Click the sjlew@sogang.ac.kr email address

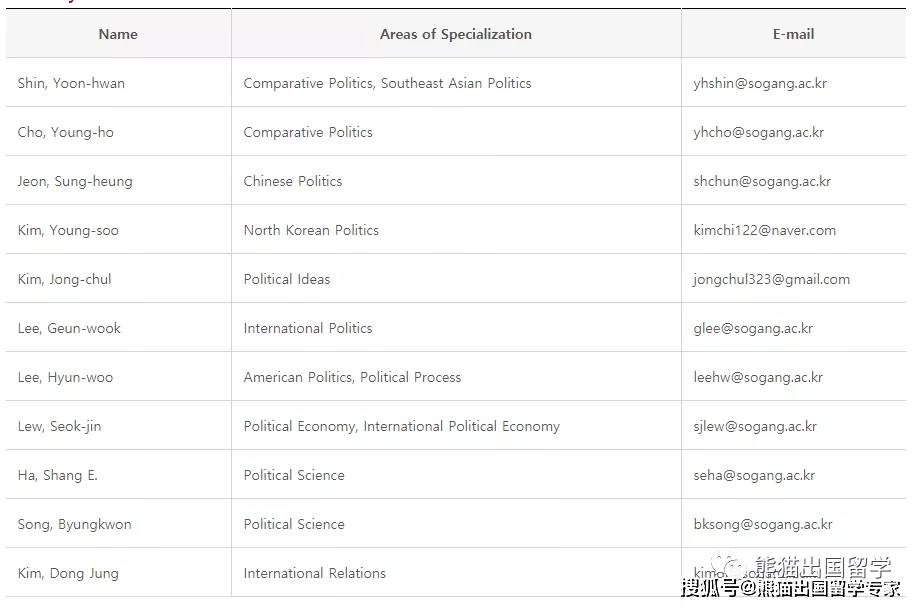click(x=755, y=426)
